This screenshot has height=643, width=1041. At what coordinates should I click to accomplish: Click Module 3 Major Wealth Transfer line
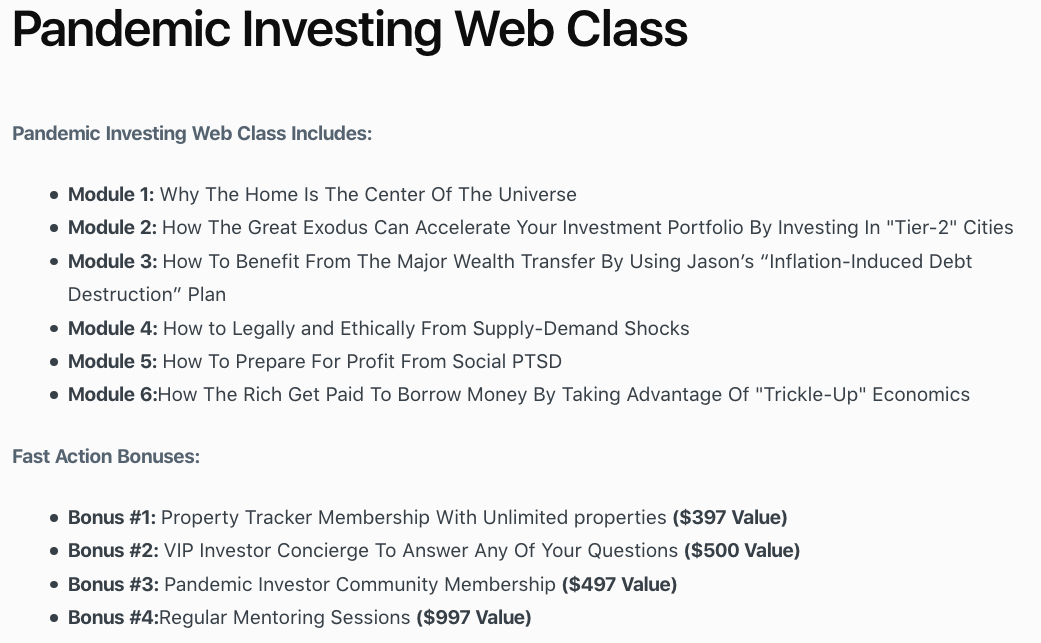click(x=520, y=261)
